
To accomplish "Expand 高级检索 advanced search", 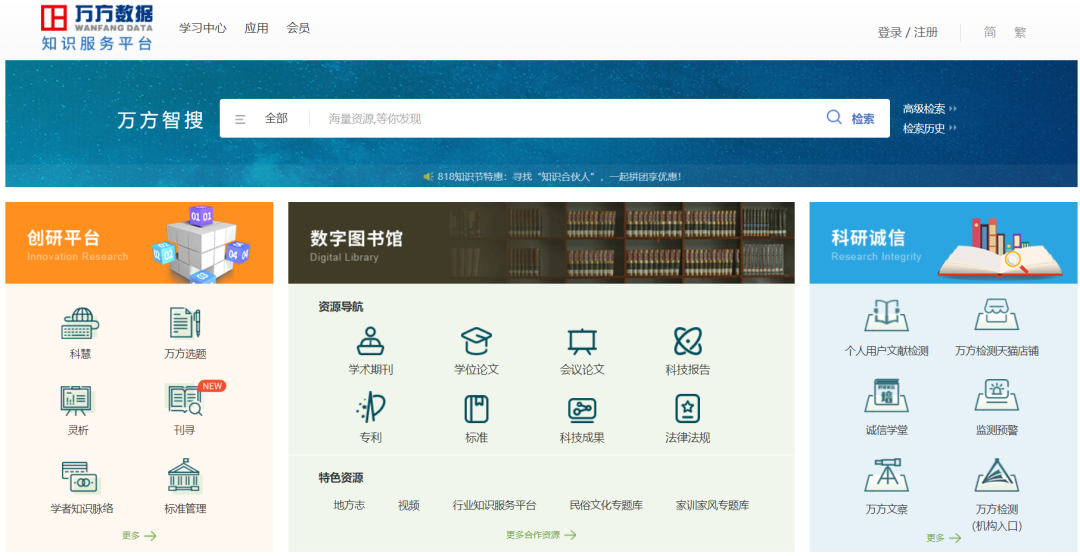I will (930, 109).
